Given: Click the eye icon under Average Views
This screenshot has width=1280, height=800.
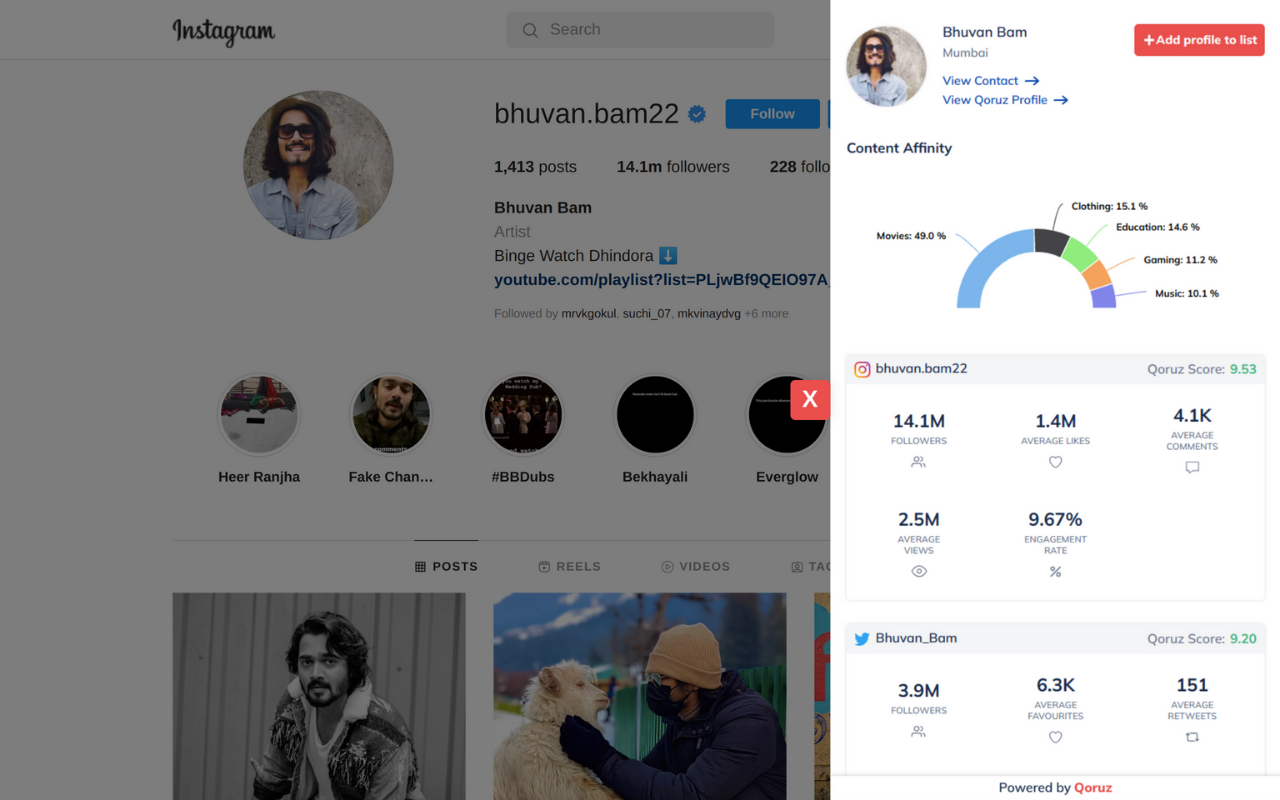Looking at the screenshot, I should pos(918,571).
